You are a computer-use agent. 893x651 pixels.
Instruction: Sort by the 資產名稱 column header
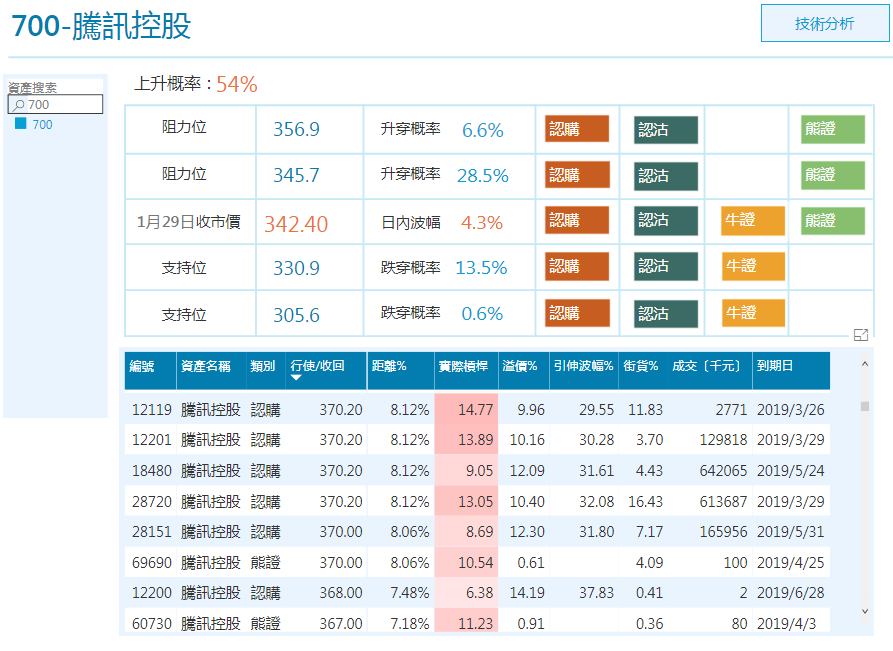click(x=211, y=371)
